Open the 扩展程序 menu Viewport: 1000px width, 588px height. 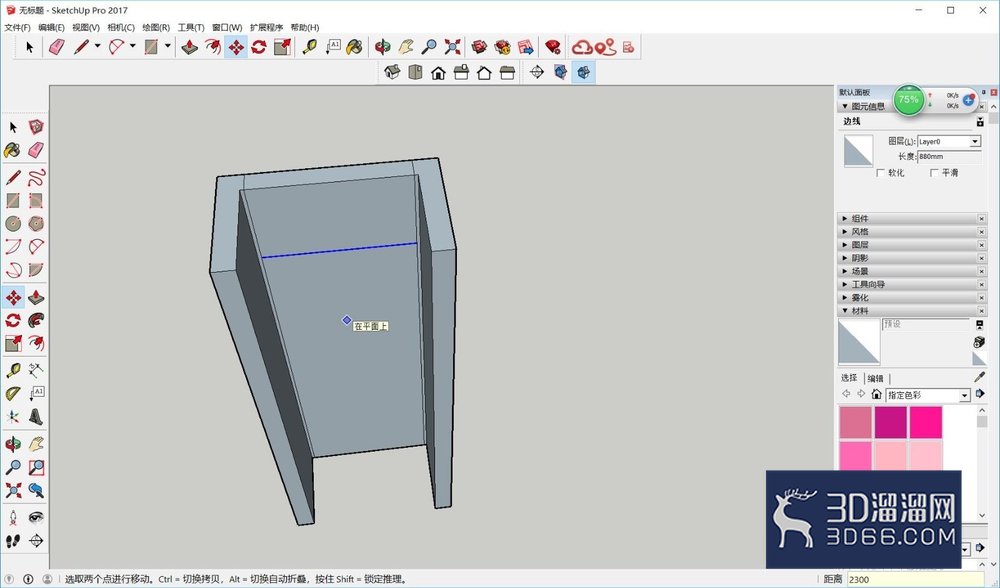tap(266, 27)
